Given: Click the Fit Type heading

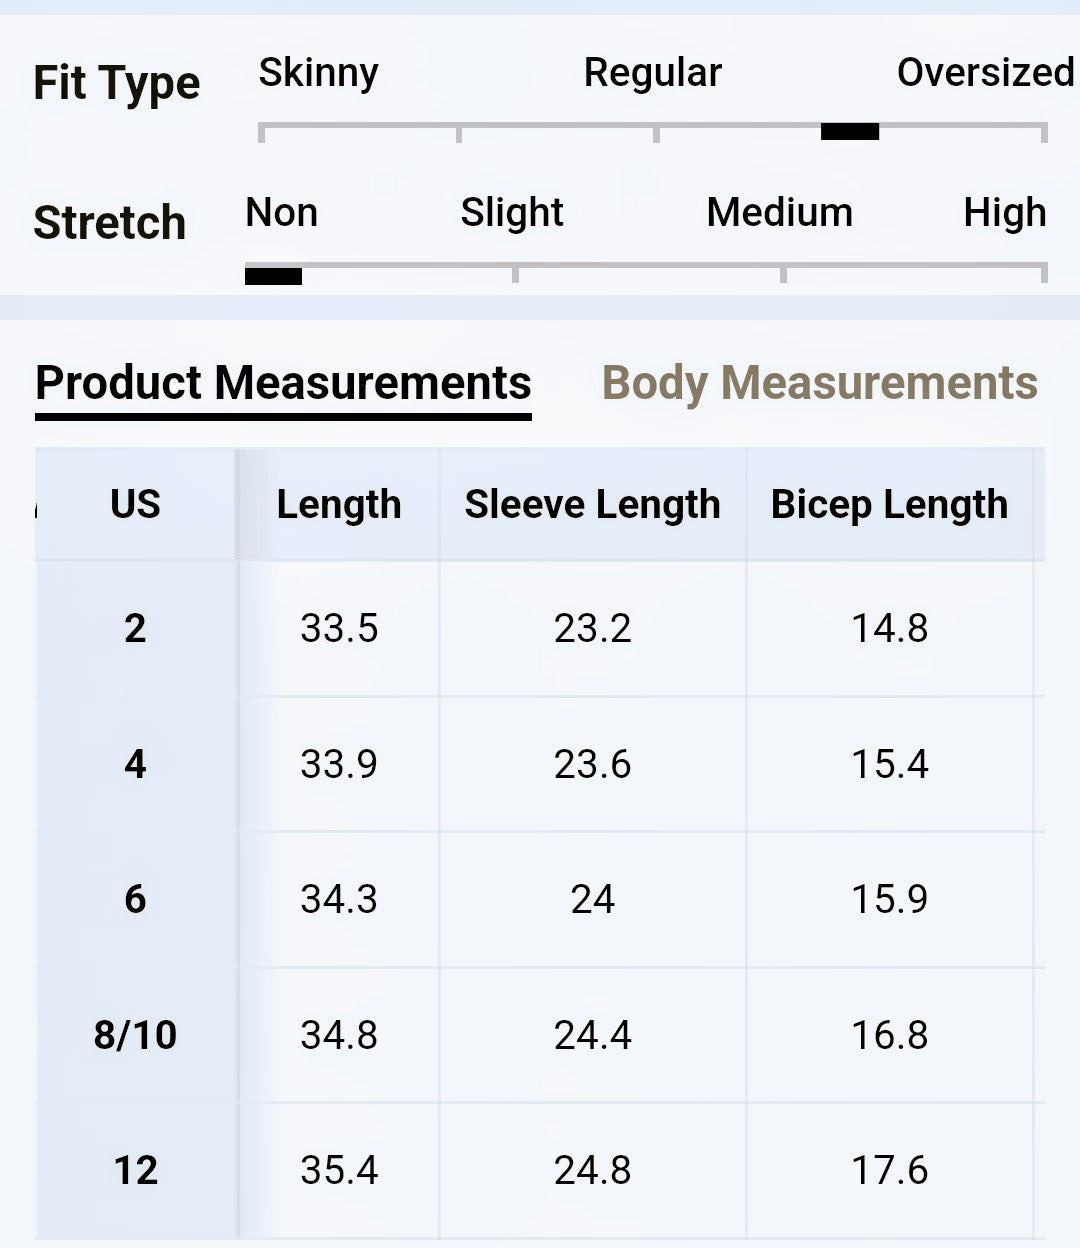Looking at the screenshot, I should pyautogui.click(x=117, y=84).
